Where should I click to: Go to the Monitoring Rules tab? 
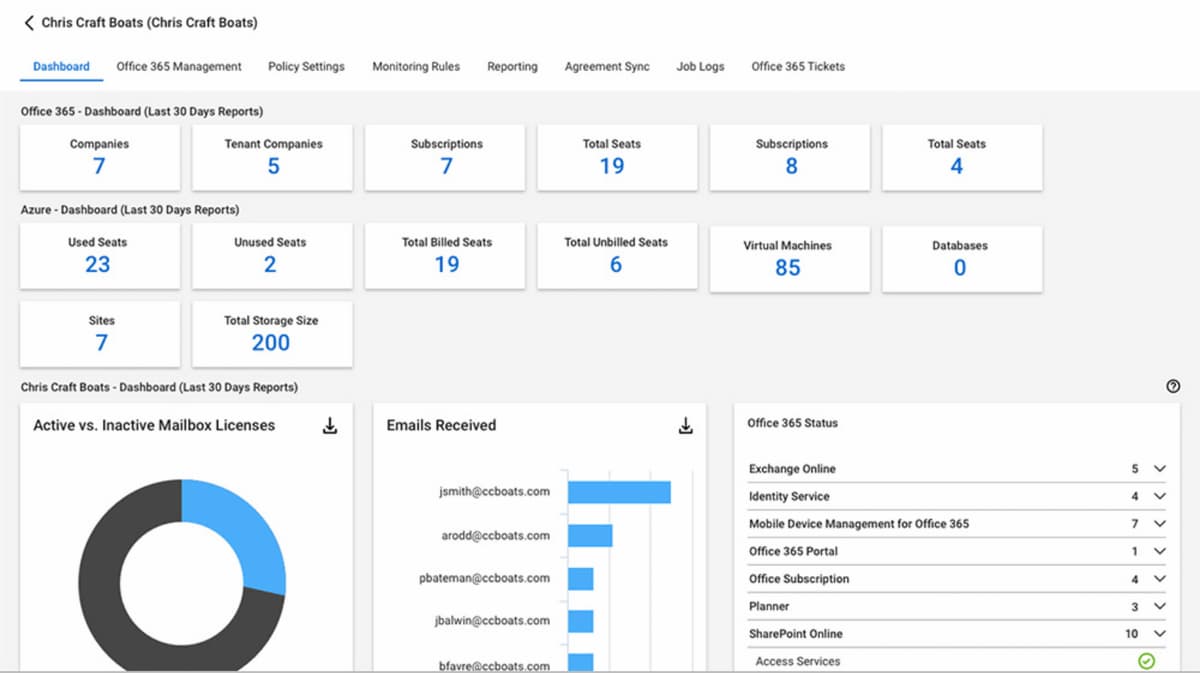tap(416, 67)
